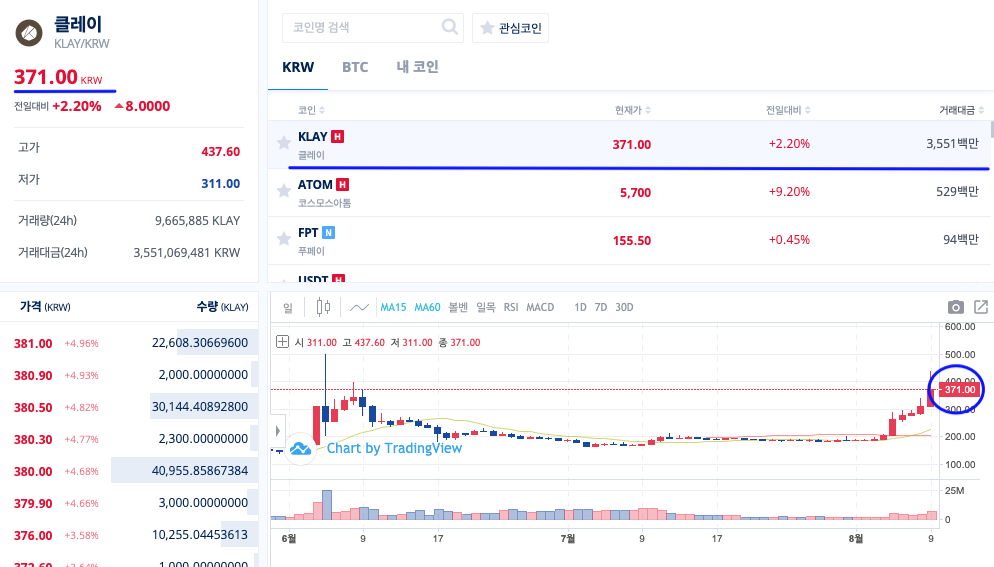Click the coin list scrollbar
The width and height of the screenshot is (994, 567).
coord(991,130)
